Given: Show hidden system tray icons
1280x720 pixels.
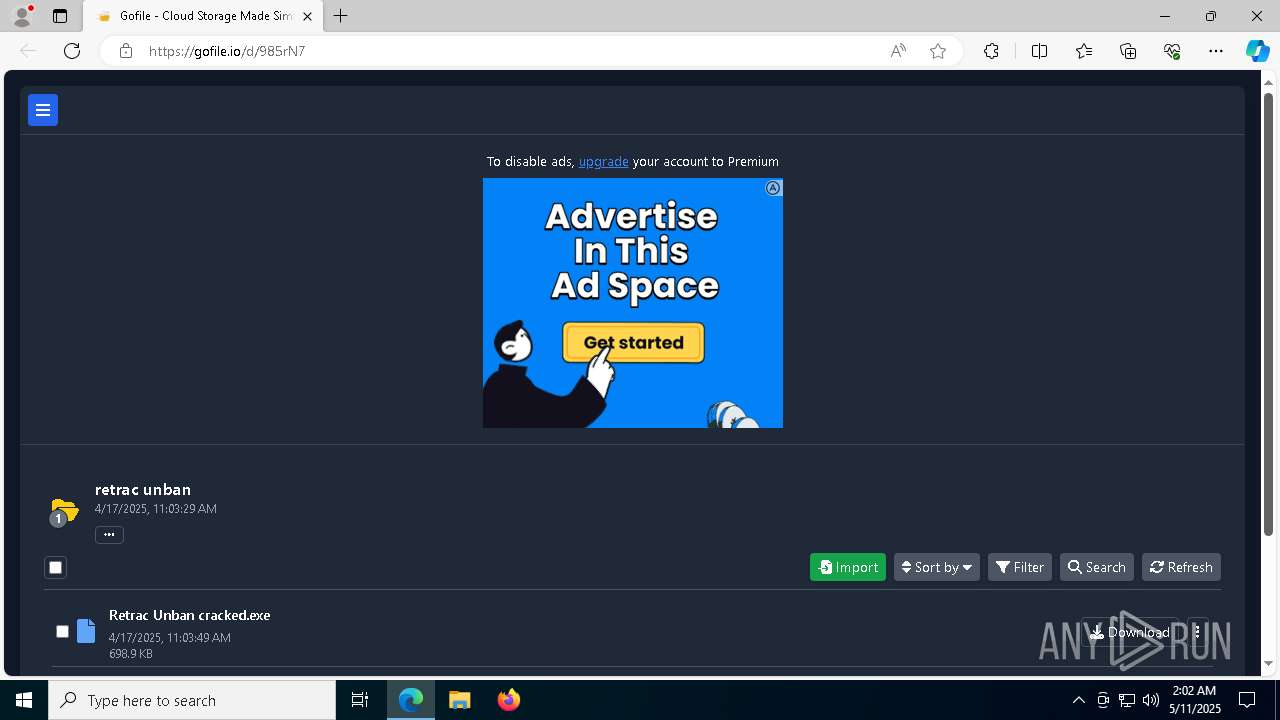Looking at the screenshot, I should (1078, 700).
